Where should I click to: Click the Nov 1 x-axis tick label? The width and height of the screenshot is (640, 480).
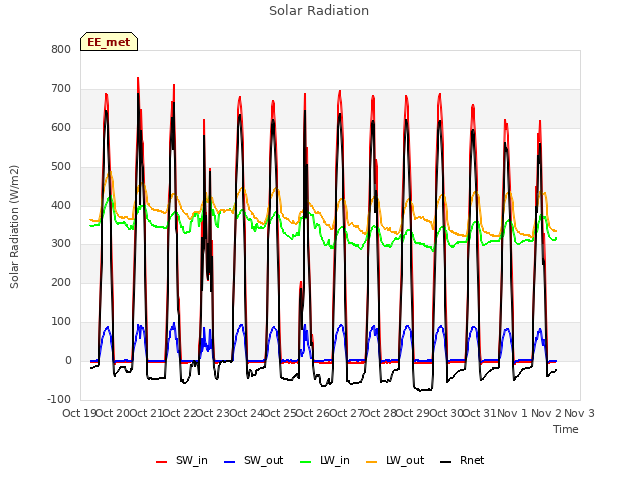pyautogui.click(x=513, y=413)
